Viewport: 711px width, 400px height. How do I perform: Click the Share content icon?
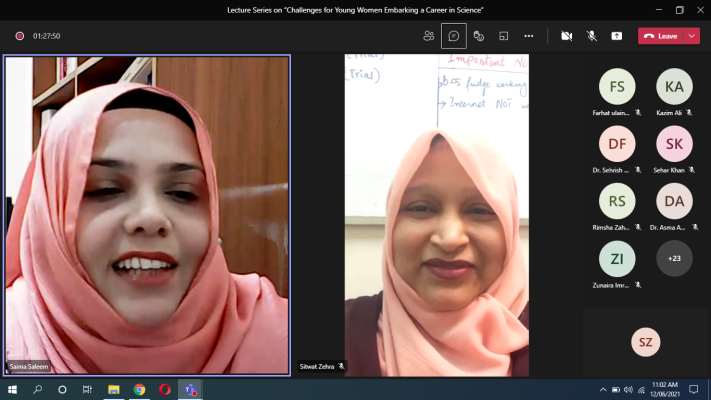click(x=617, y=36)
